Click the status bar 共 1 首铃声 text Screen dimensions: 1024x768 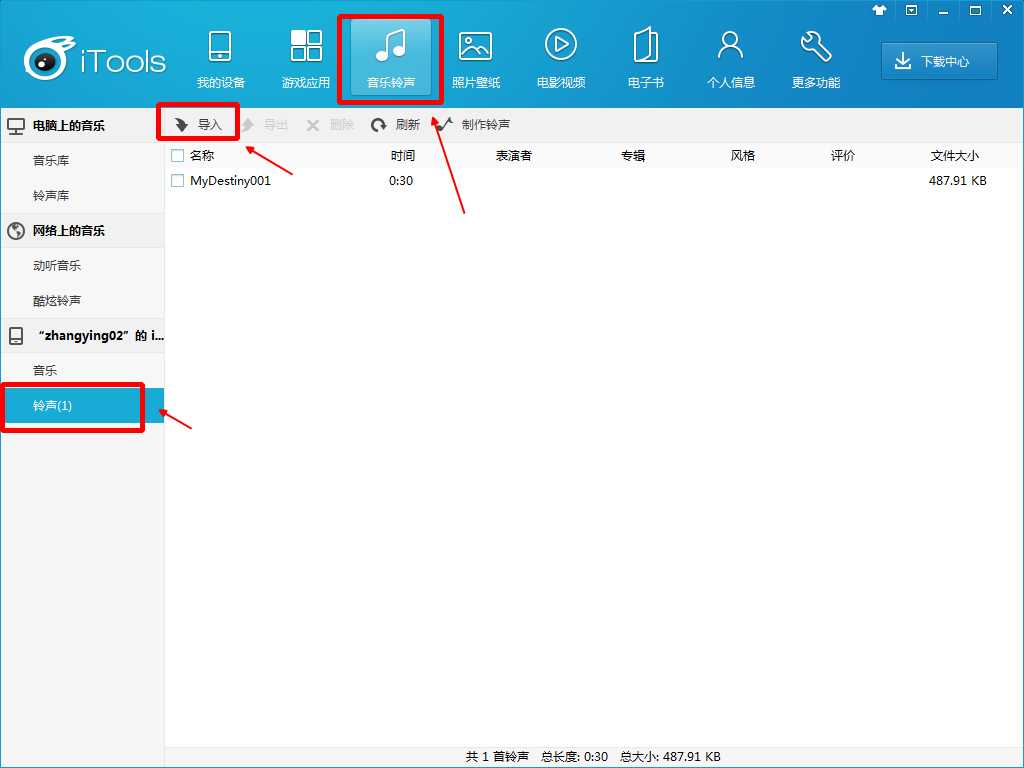coord(497,756)
